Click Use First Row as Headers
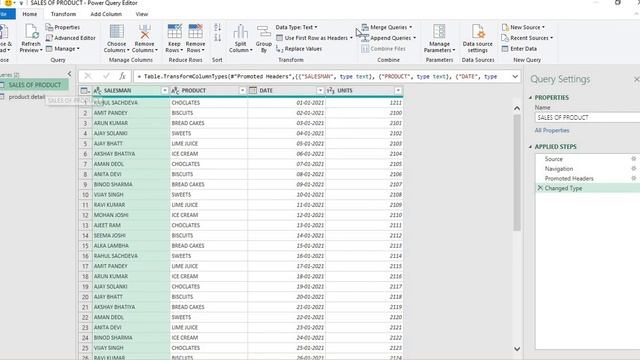This screenshot has height=360, width=640. click(x=314, y=38)
